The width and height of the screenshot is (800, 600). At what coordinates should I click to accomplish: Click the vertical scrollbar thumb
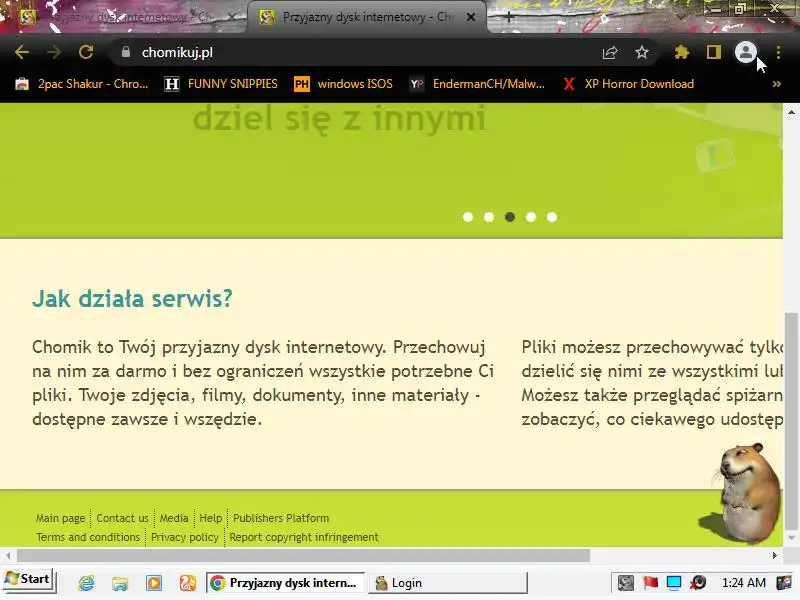[x=791, y=421]
